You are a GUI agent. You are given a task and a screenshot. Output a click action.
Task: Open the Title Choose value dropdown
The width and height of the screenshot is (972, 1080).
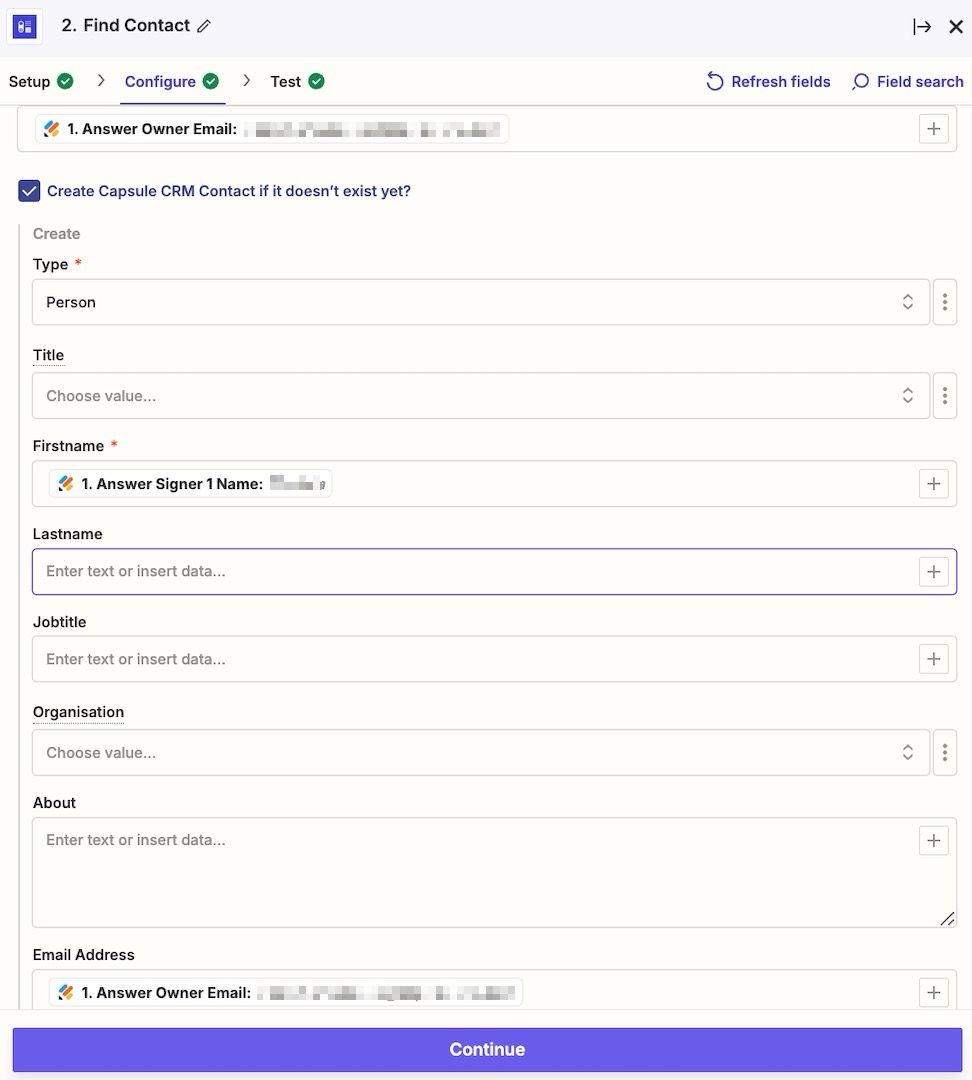pyautogui.click(x=481, y=395)
